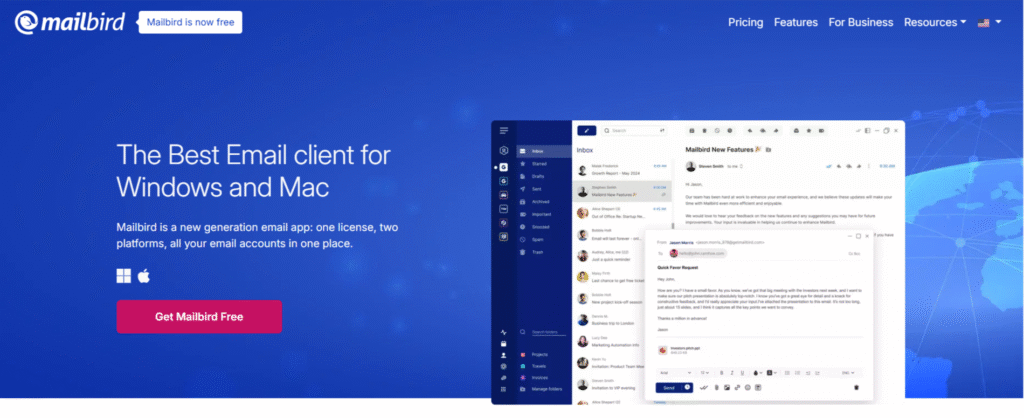The width and height of the screenshot is (1024, 418).
Task: Open the font size dropdown
Action: coord(705,373)
